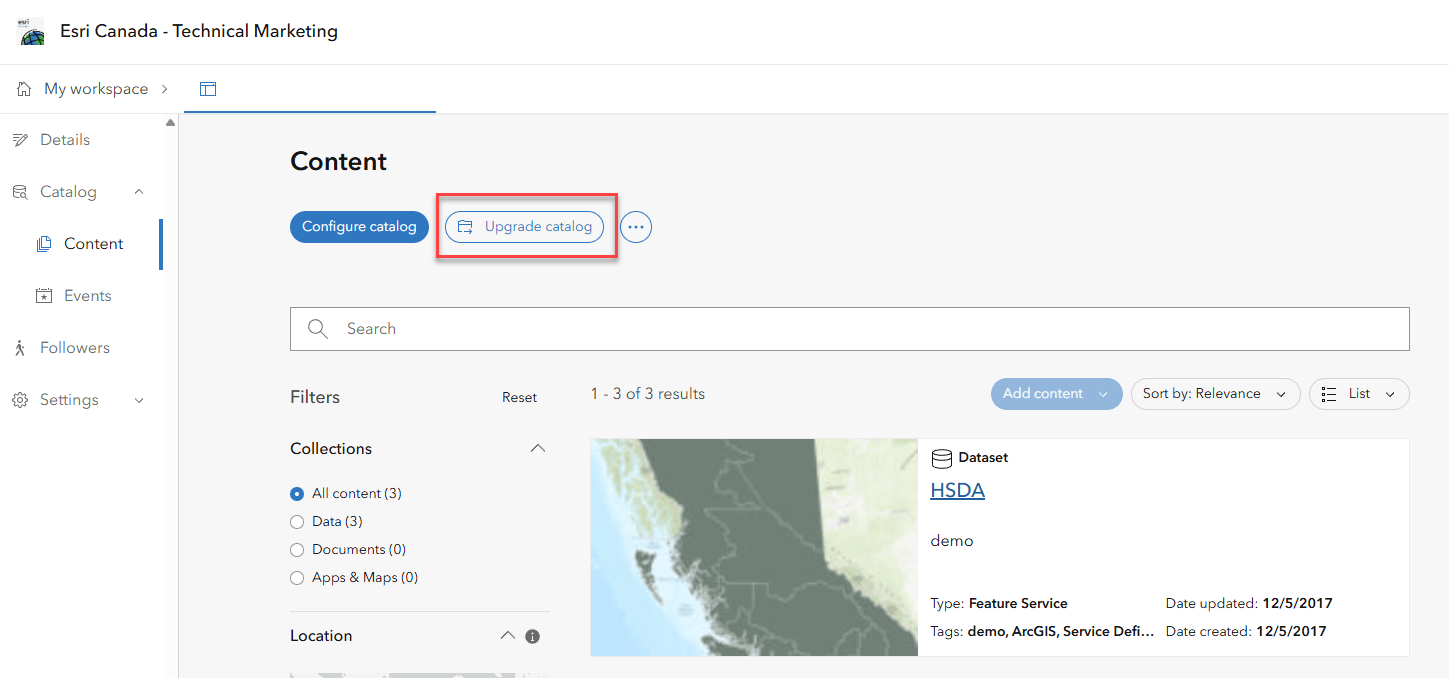This screenshot has width=1449, height=678.
Task: Open Content in the sidebar
Action: pyautogui.click(x=94, y=244)
